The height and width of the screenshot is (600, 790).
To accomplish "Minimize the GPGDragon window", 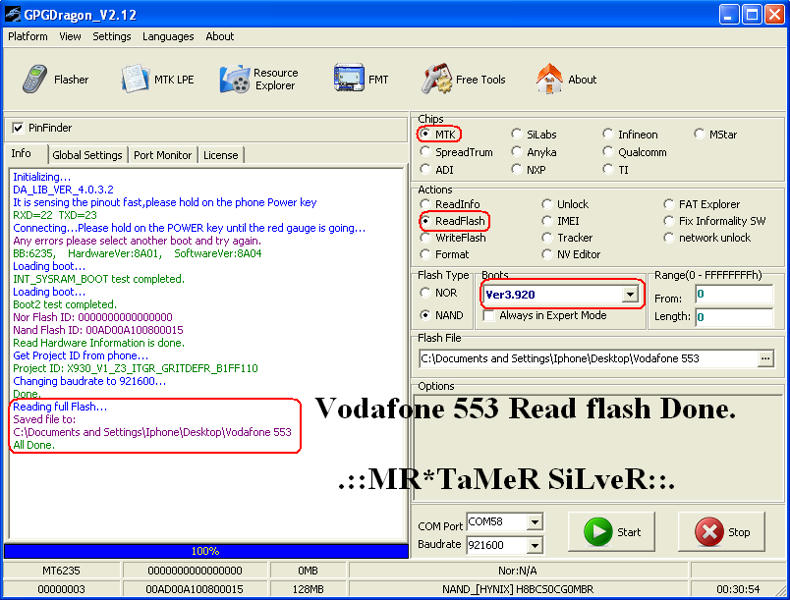I will coord(729,15).
